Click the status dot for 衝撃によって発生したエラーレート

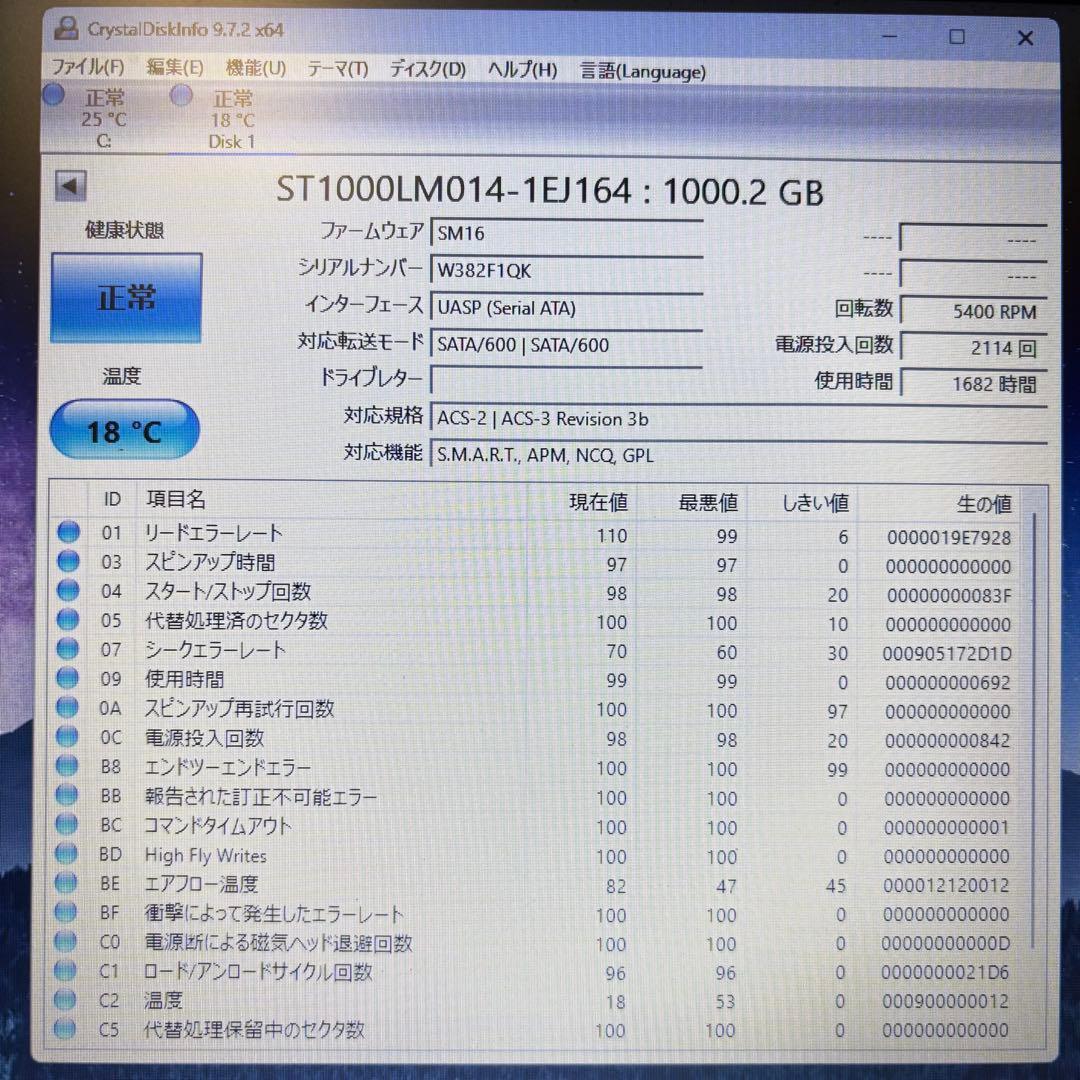(x=66, y=911)
